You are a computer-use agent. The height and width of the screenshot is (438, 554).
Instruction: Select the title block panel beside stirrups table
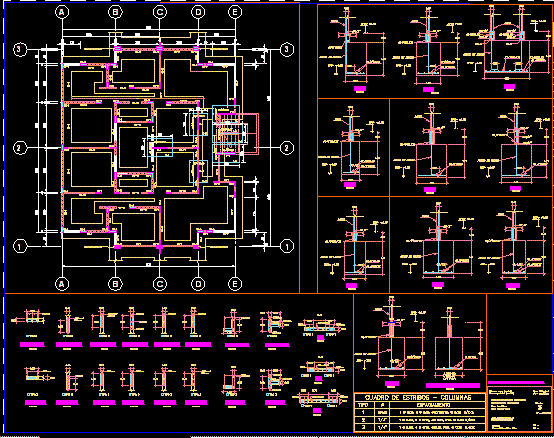tap(519, 409)
